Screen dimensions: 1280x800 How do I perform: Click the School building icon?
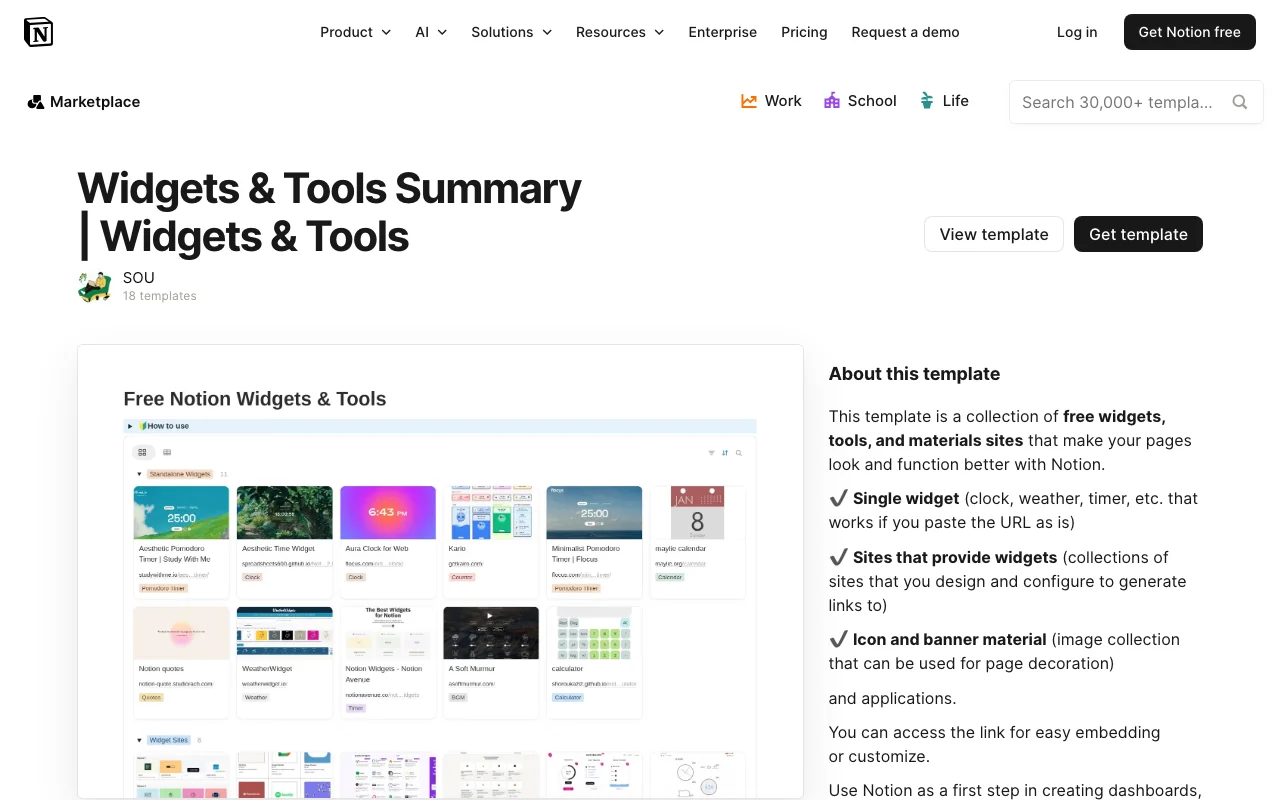click(832, 101)
